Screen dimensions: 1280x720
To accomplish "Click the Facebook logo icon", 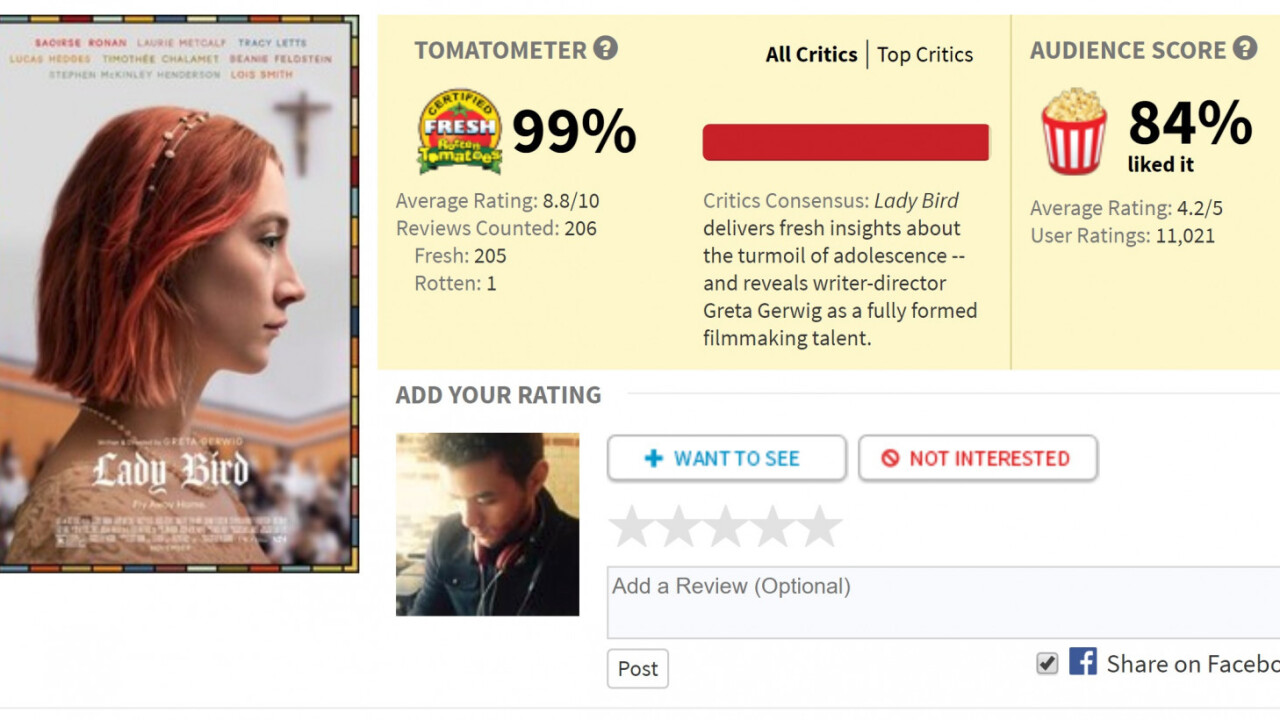I will [x=1082, y=662].
